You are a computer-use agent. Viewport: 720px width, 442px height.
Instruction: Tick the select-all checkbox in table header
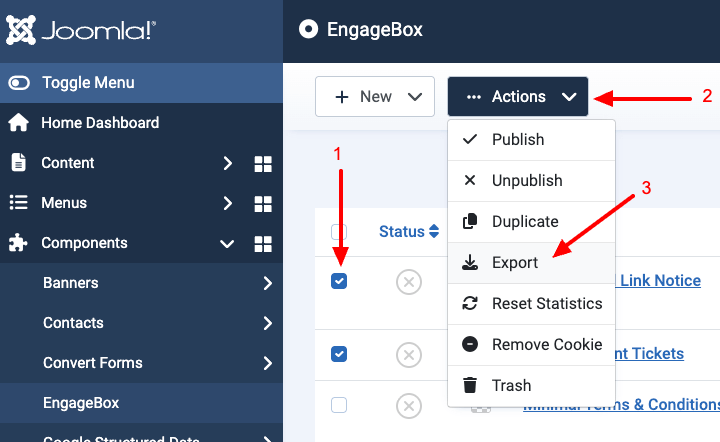(x=339, y=232)
